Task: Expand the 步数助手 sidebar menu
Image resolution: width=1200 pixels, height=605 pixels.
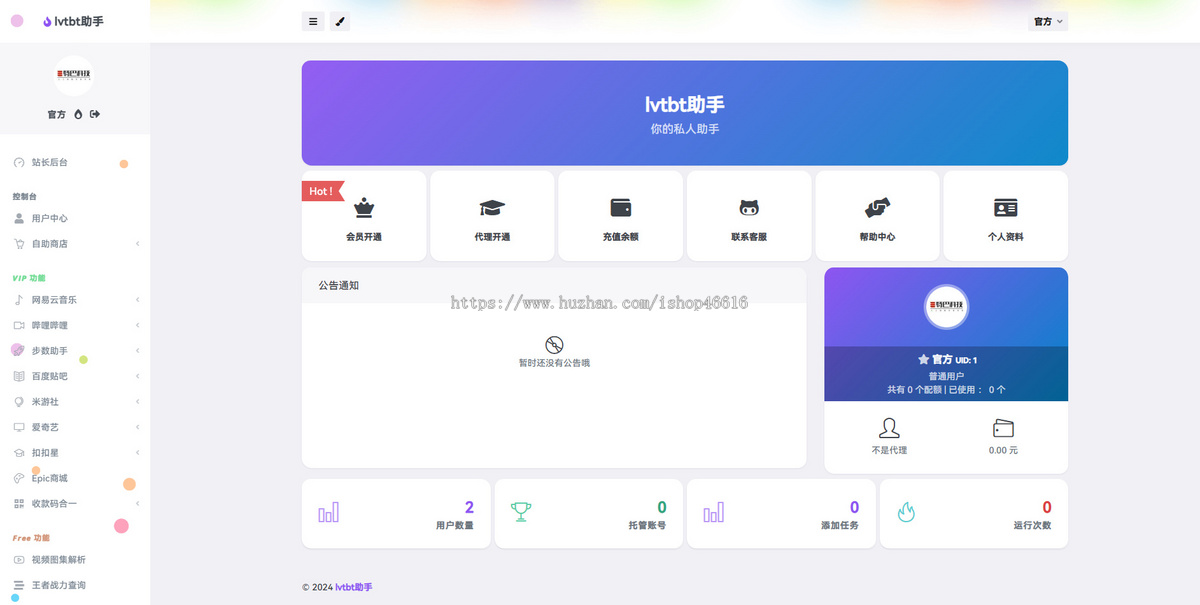Action: point(75,351)
